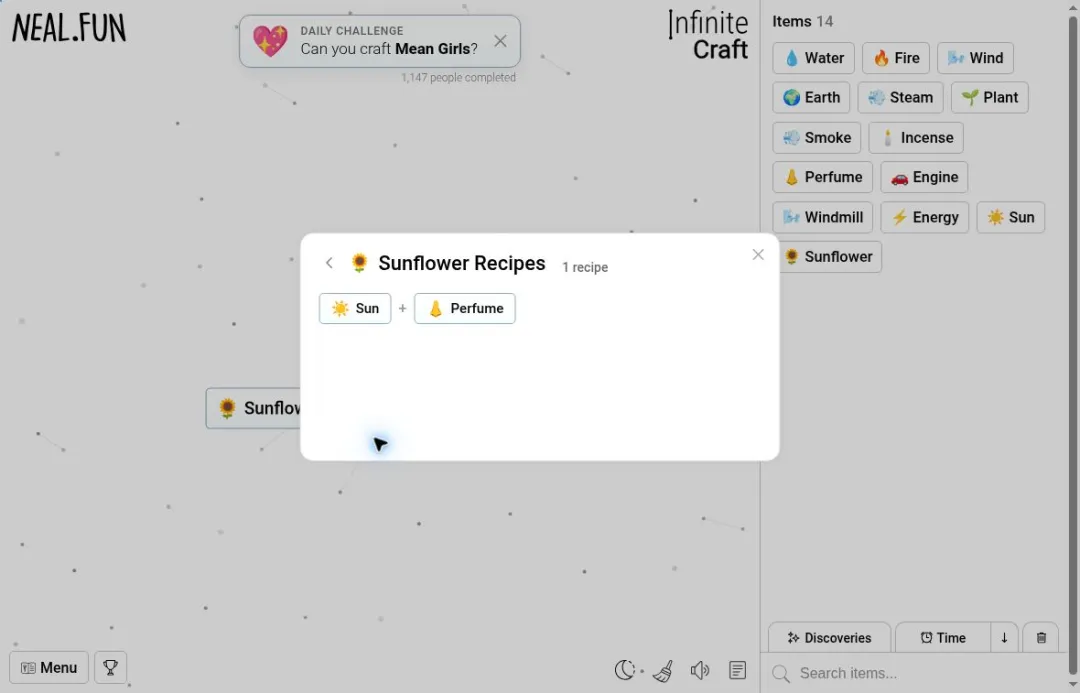Close the Sunflower Recipes dialog

click(x=758, y=255)
